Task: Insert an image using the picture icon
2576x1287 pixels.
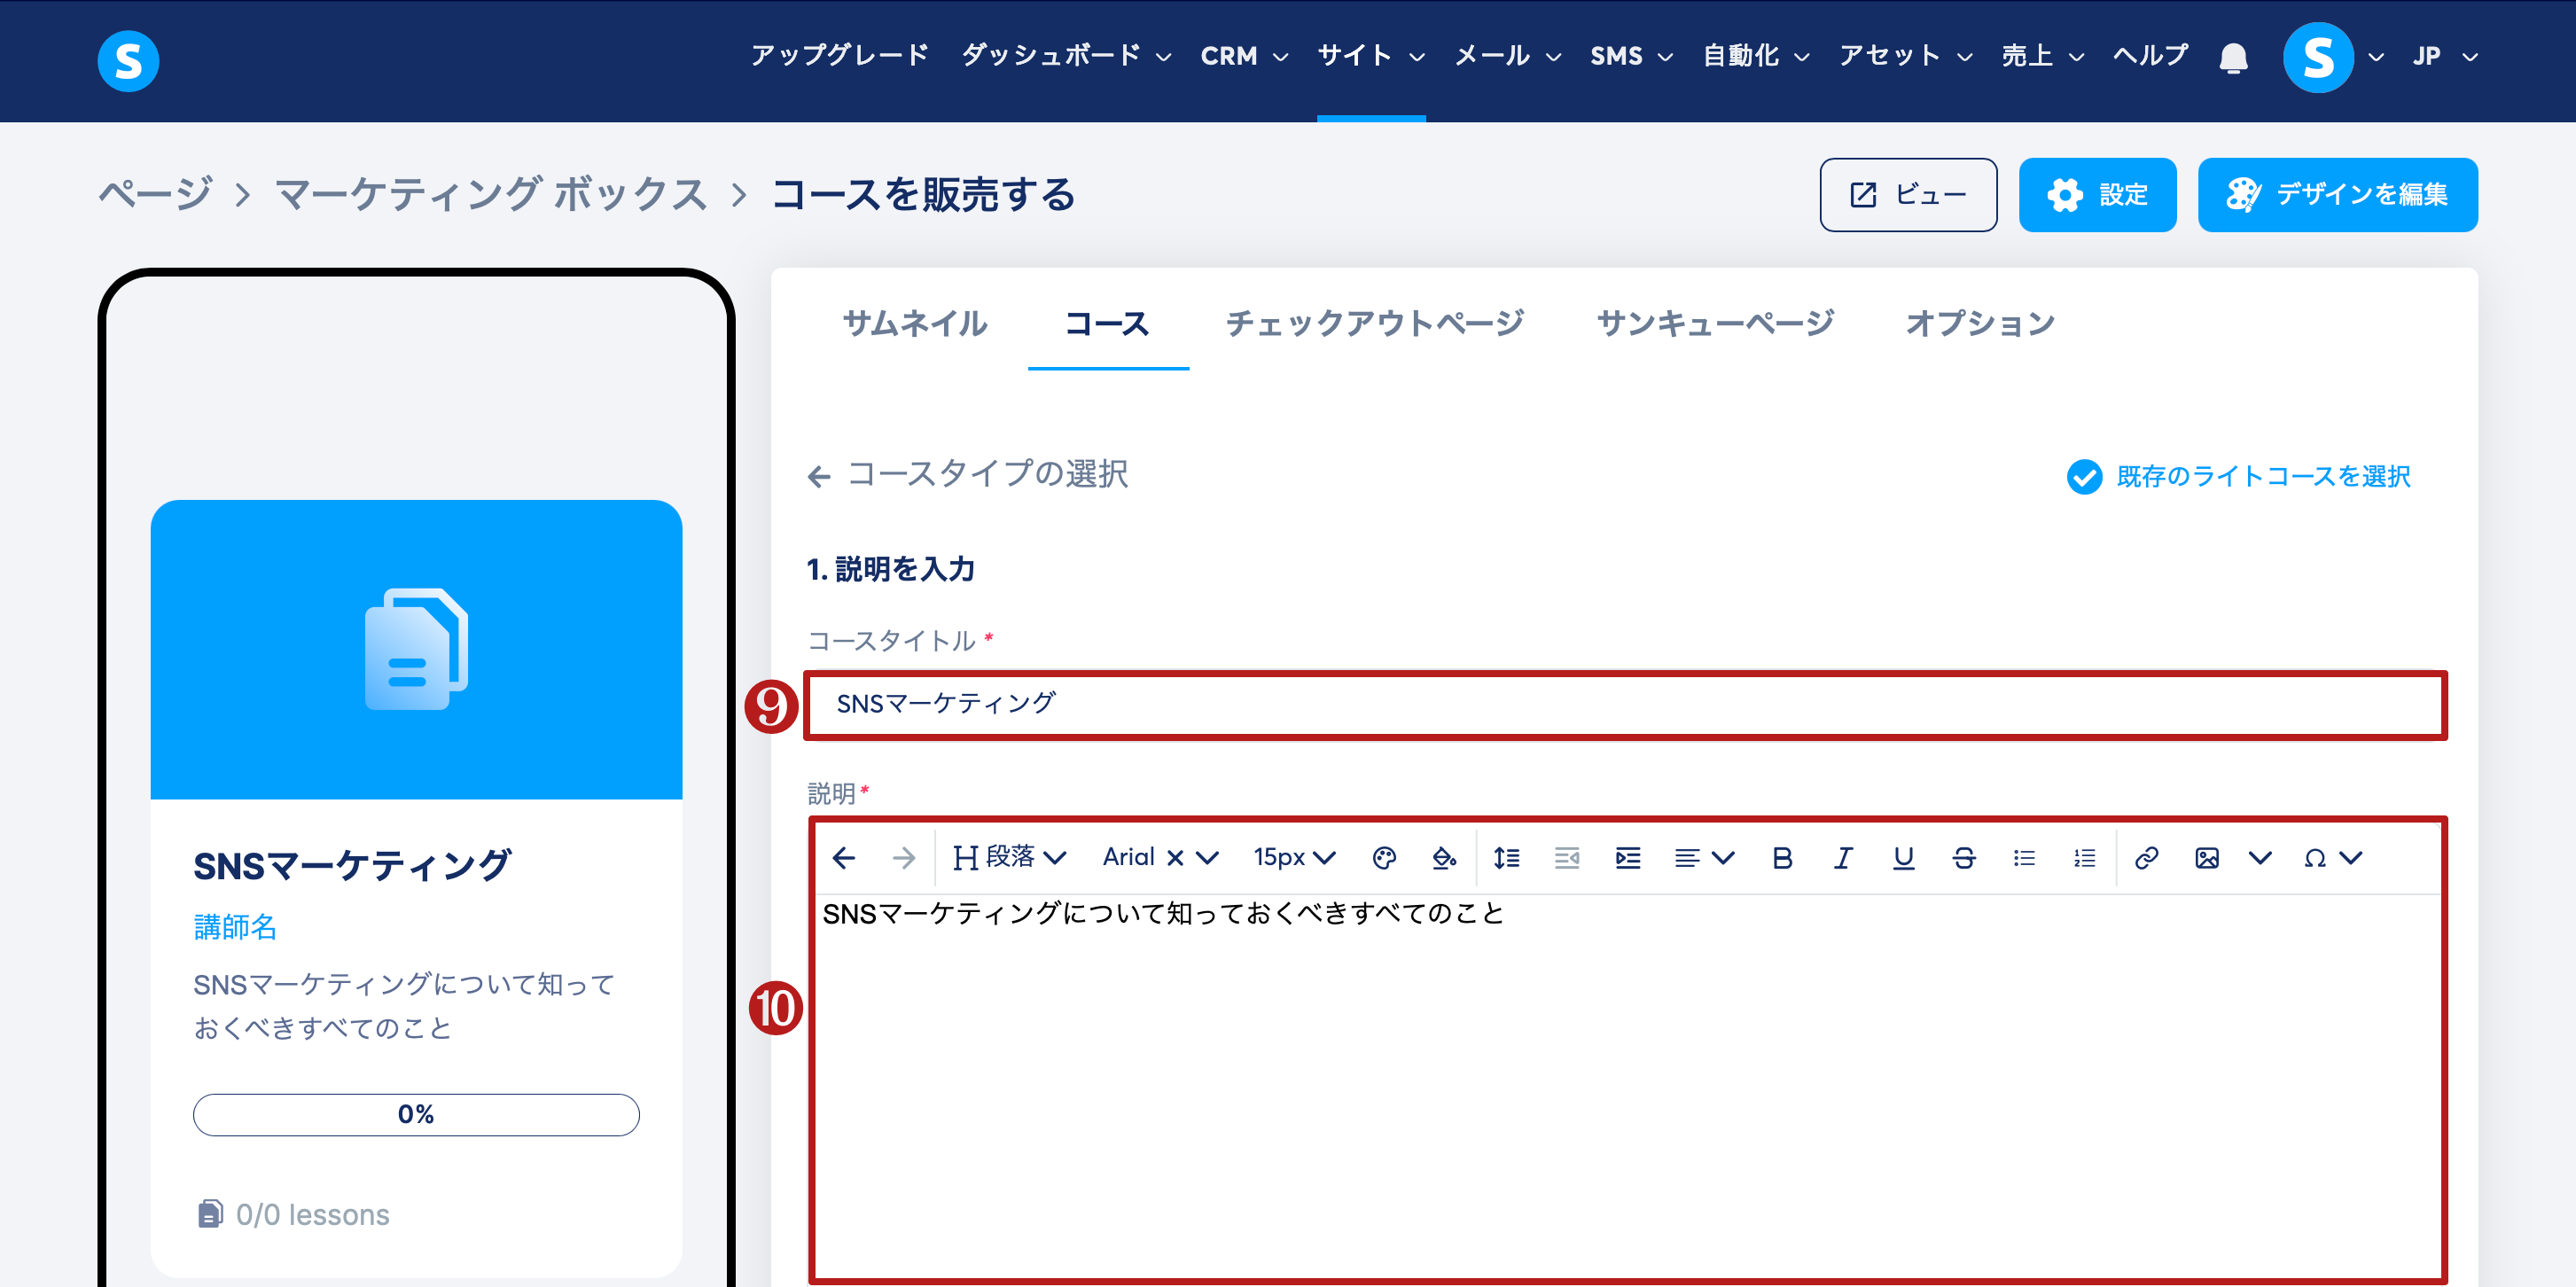Action: pos(2207,858)
